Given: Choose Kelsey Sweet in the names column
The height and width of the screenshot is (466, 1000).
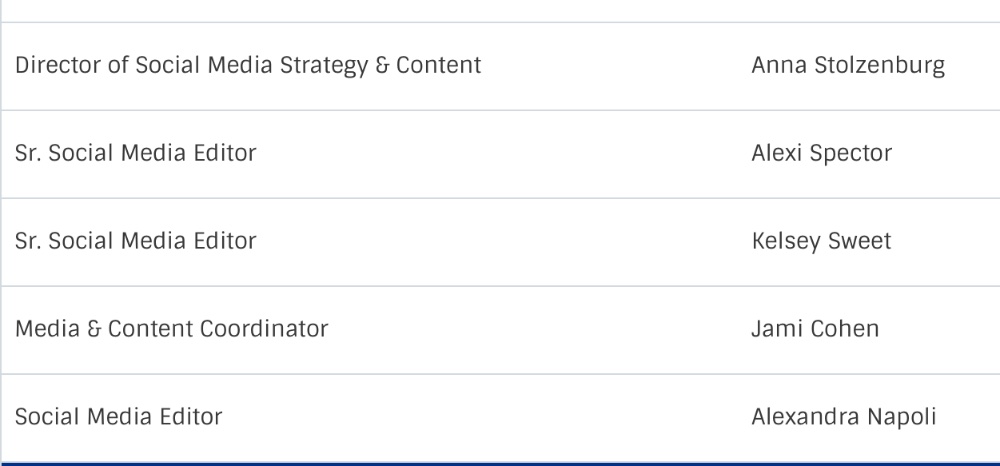Looking at the screenshot, I should coord(821,241).
